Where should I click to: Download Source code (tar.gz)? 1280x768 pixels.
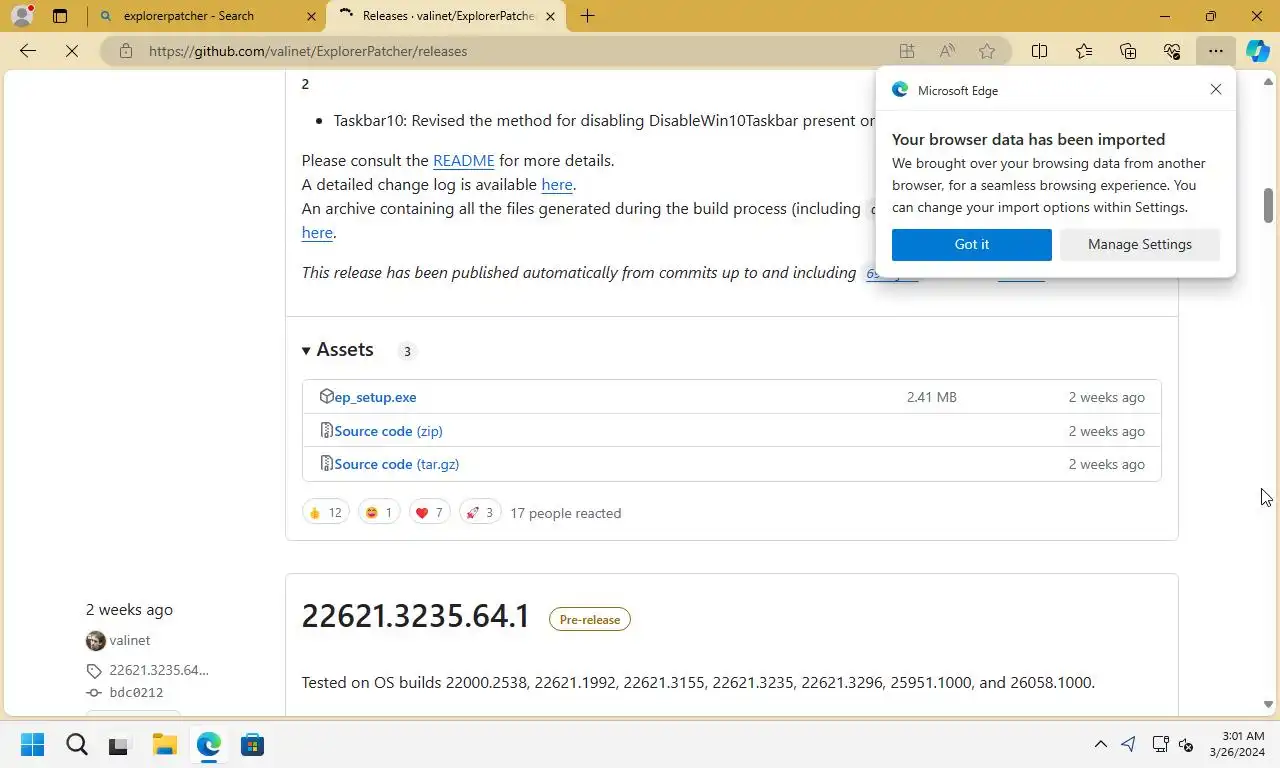pos(396,464)
